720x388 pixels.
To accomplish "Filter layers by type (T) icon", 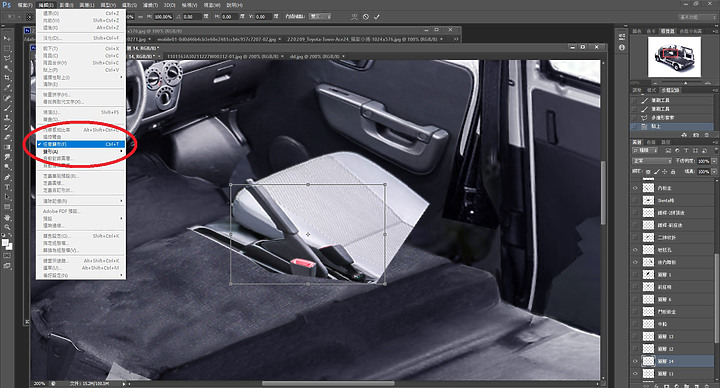I will point(686,151).
